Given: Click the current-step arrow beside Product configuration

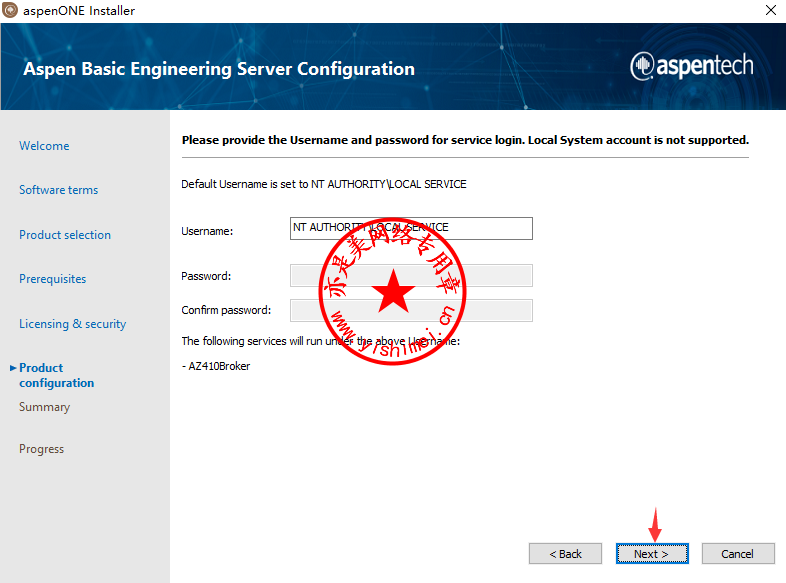Looking at the screenshot, I should pos(13,368).
